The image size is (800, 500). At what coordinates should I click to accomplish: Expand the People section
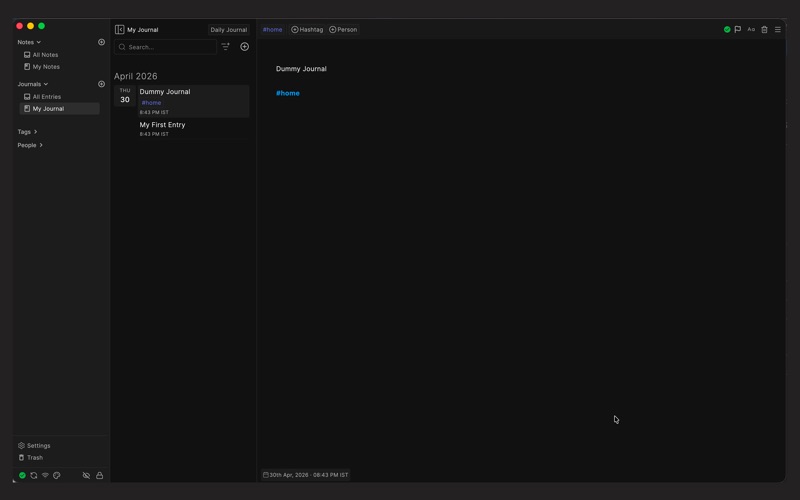(30, 145)
